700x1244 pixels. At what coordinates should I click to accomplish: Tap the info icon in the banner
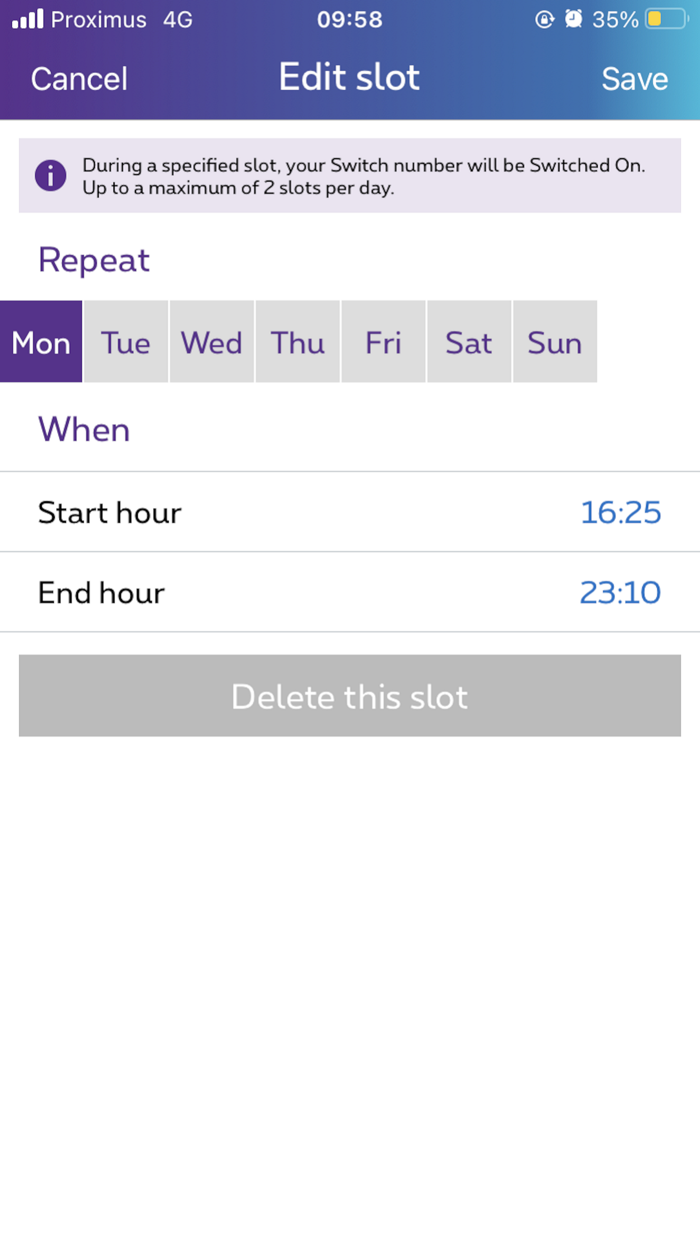50,176
